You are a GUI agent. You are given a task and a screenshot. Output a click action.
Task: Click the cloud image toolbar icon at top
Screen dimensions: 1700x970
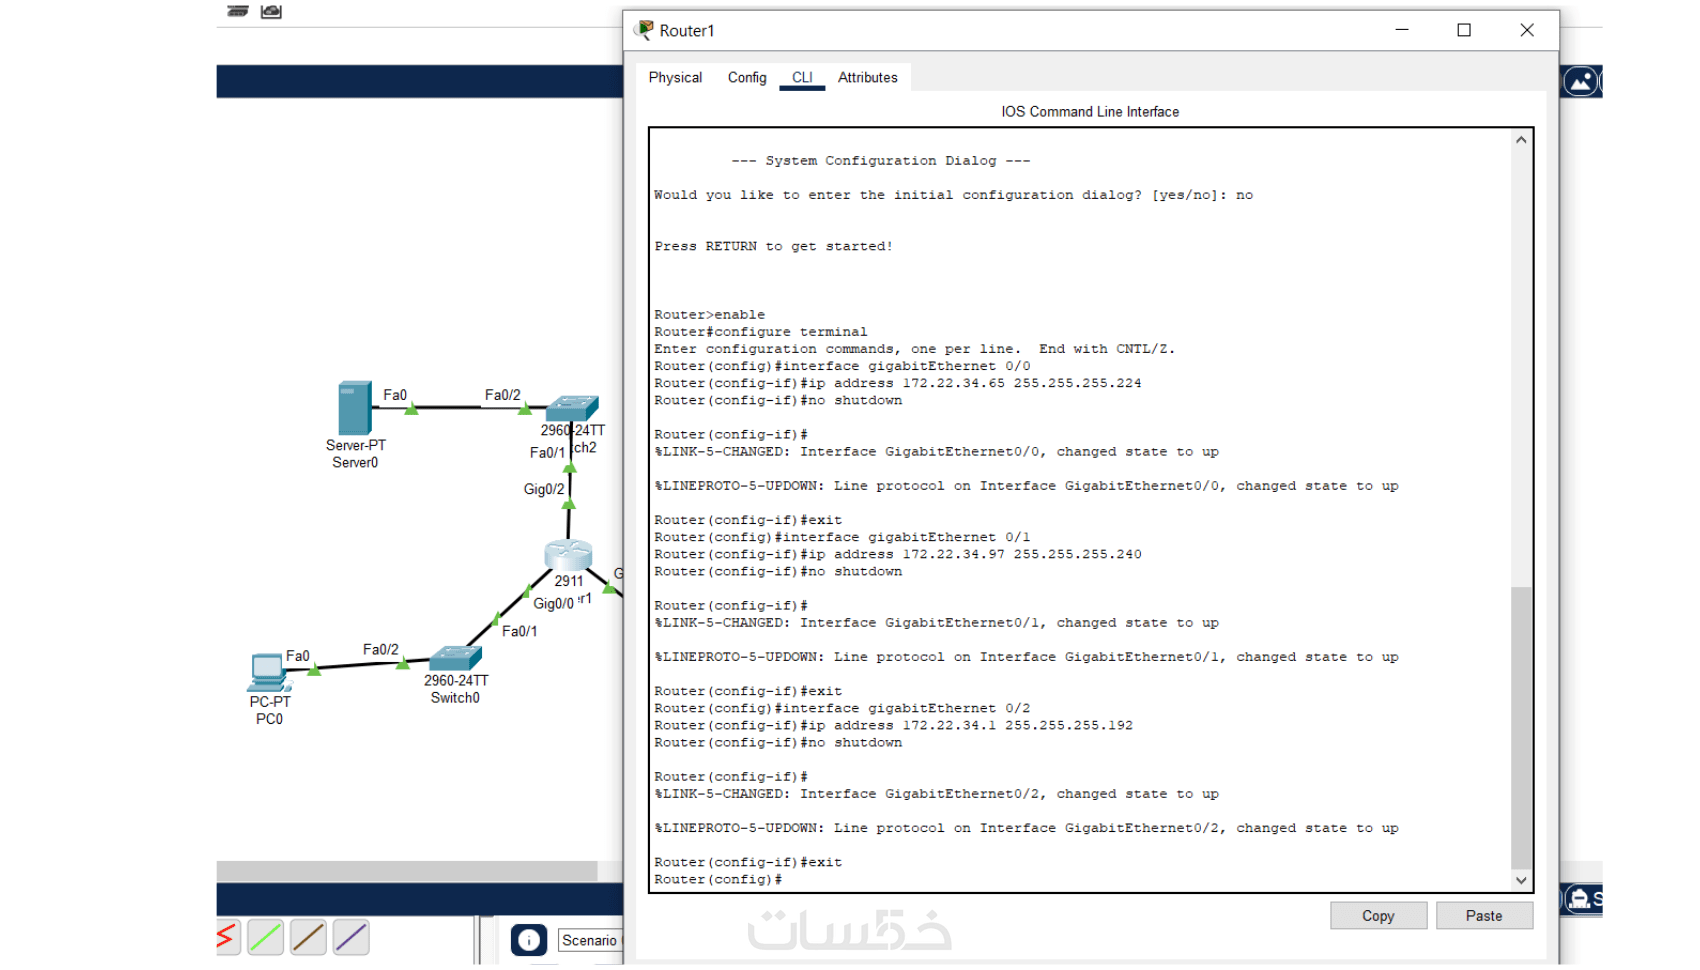(x=271, y=11)
